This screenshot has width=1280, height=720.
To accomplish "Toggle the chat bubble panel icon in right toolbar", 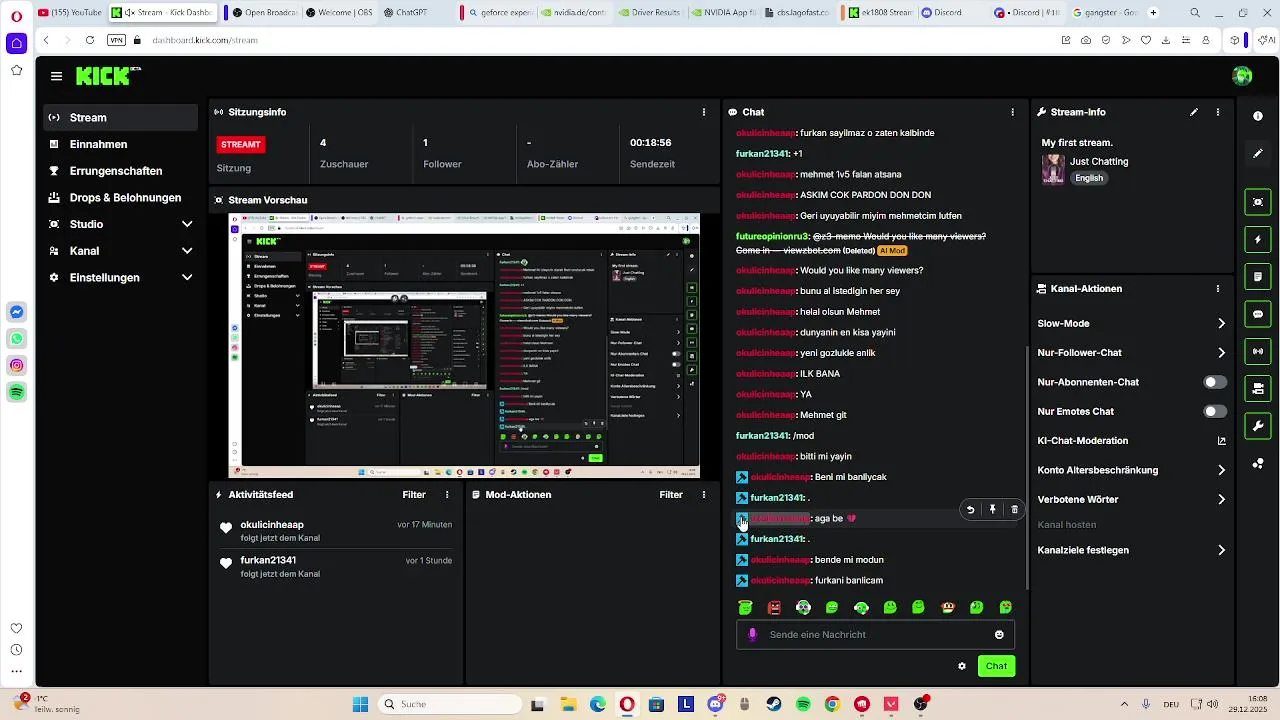I will [1258, 314].
